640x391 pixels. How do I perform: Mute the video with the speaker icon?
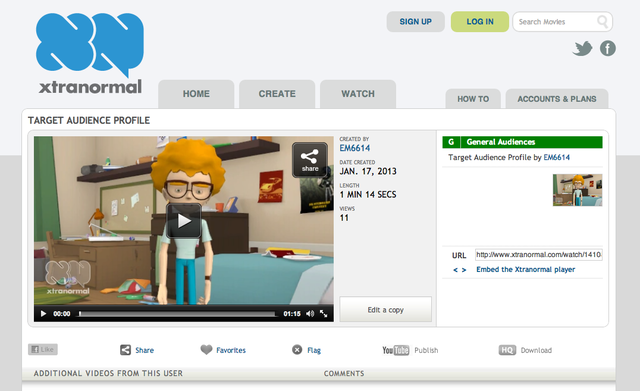(310, 313)
